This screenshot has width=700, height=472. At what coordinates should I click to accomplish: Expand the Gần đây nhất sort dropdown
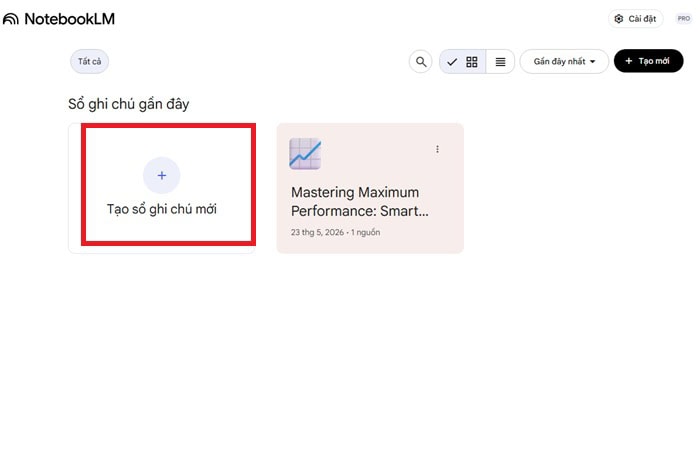(x=564, y=61)
